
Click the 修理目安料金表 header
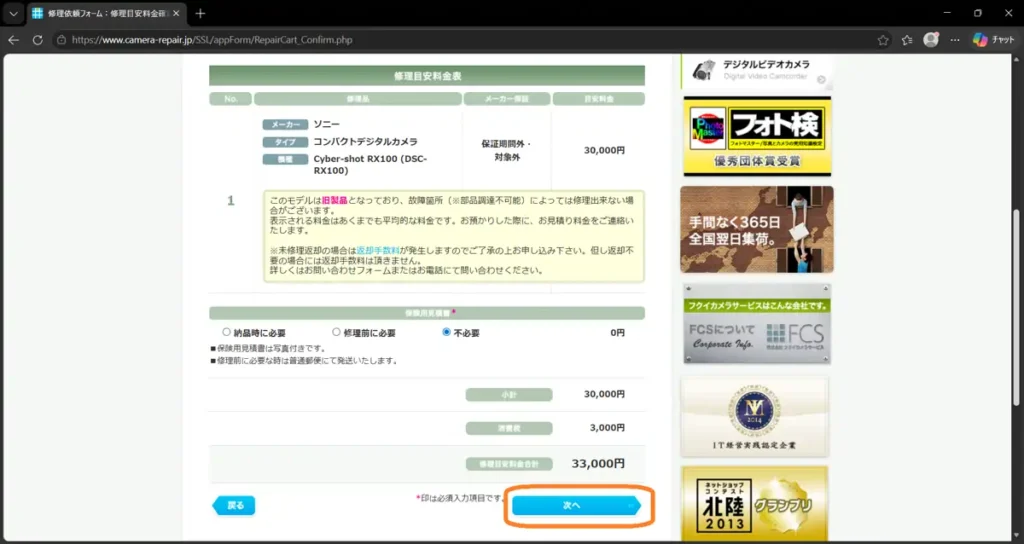[x=427, y=76]
